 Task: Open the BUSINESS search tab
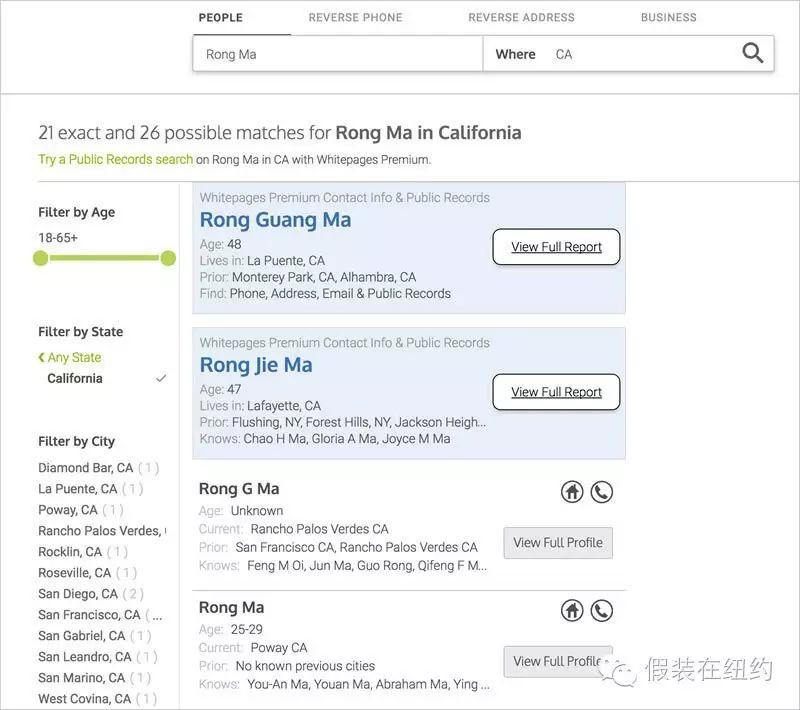pyautogui.click(x=668, y=17)
